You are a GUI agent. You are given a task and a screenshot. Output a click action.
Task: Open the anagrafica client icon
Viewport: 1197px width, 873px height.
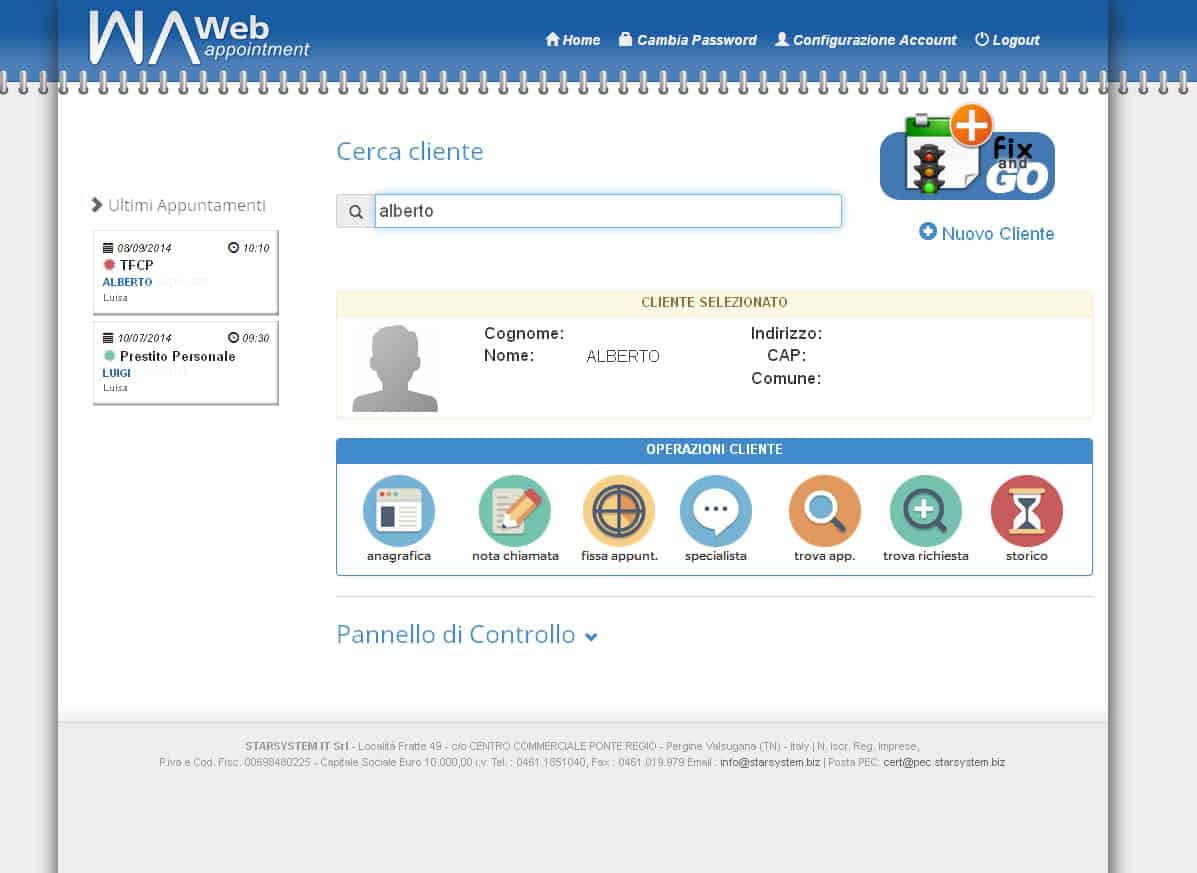pos(398,511)
